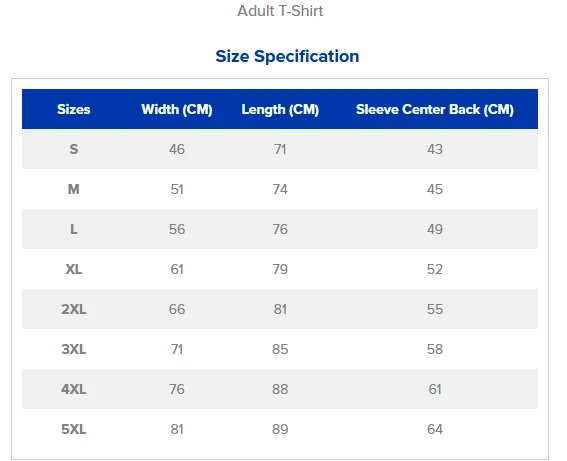Viewport: 567px width, 461px height.
Task: Click the Size Specification heading
Action: 287,56
